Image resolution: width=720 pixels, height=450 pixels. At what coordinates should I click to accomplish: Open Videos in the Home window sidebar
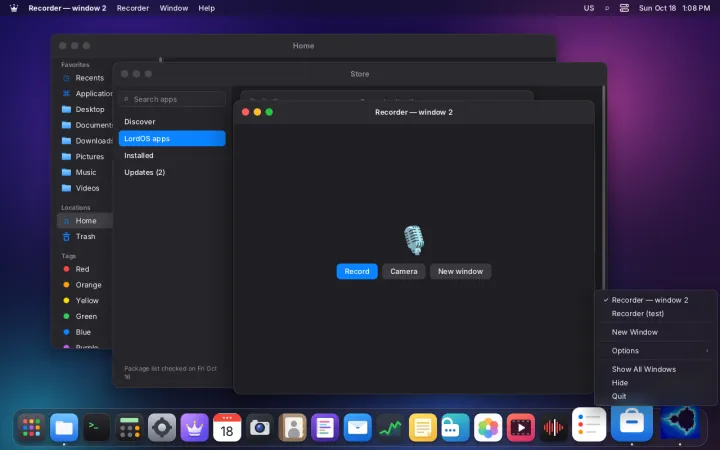click(x=85, y=188)
